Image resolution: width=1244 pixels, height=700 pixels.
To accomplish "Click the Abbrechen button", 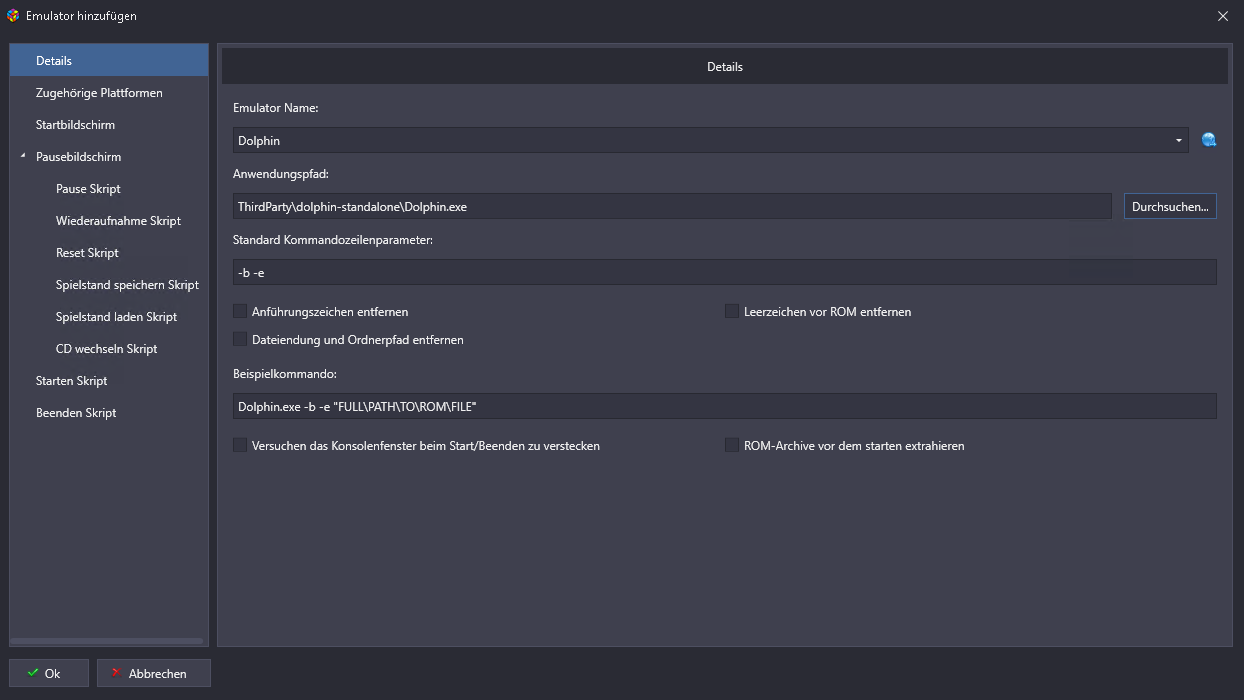I will [154, 673].
